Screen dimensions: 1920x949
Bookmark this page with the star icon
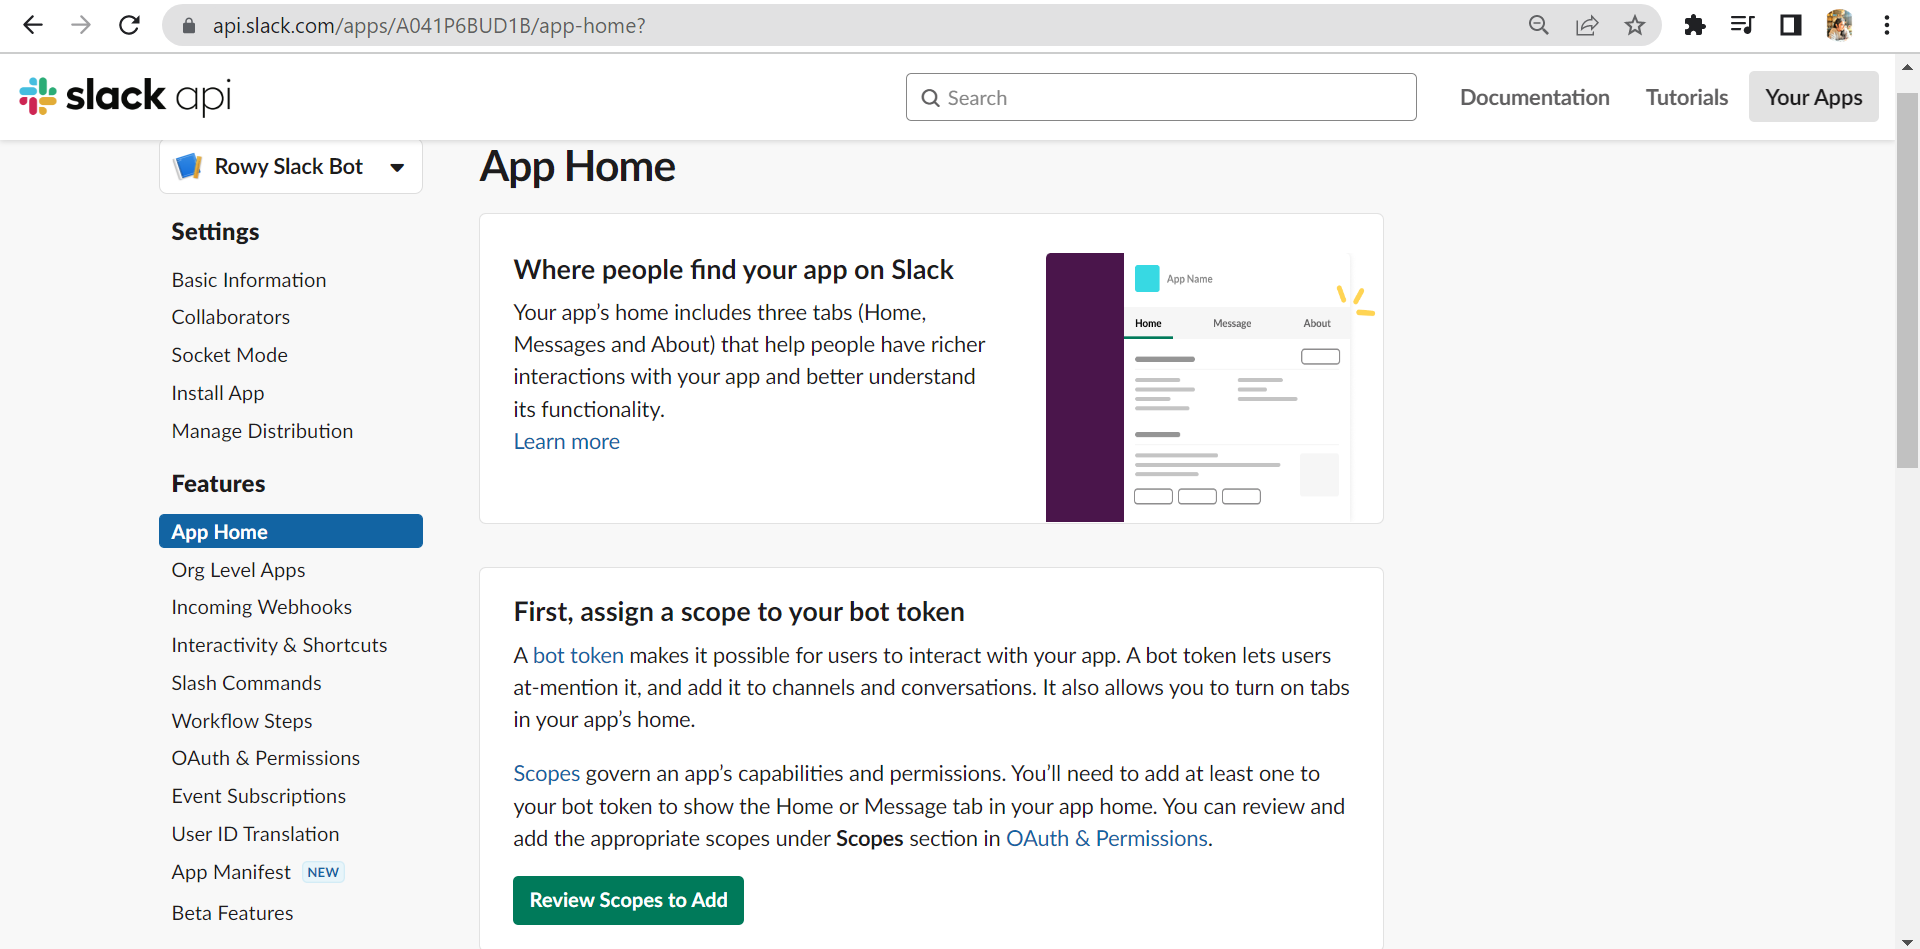(1635, 25)
